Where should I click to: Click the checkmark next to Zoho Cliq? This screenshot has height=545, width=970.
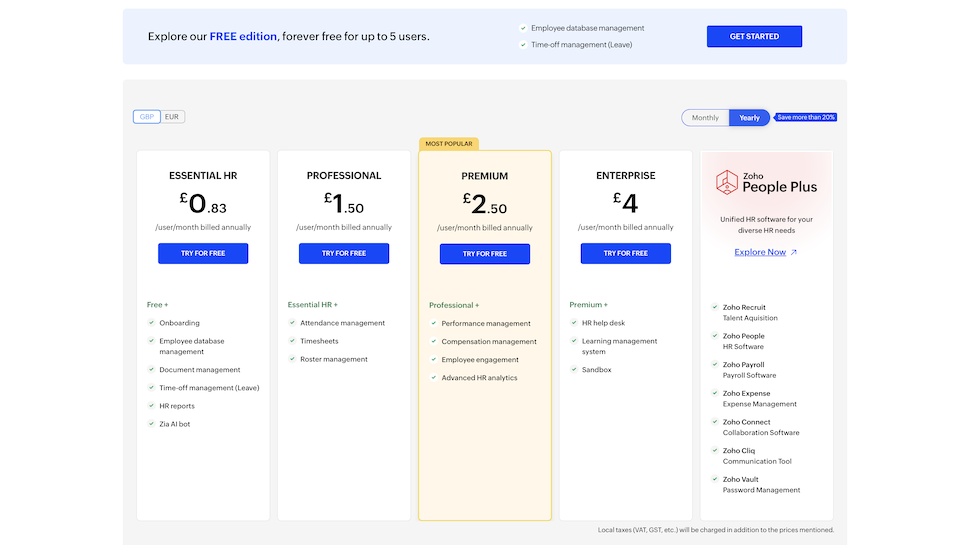[715, 450]
